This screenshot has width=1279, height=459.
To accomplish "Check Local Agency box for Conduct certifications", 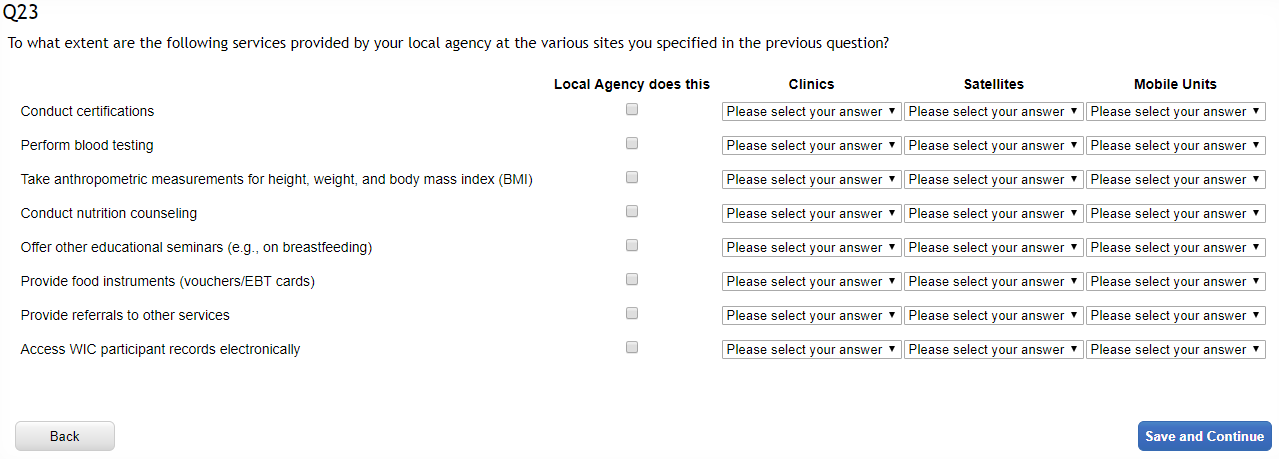I will point(632,110).
